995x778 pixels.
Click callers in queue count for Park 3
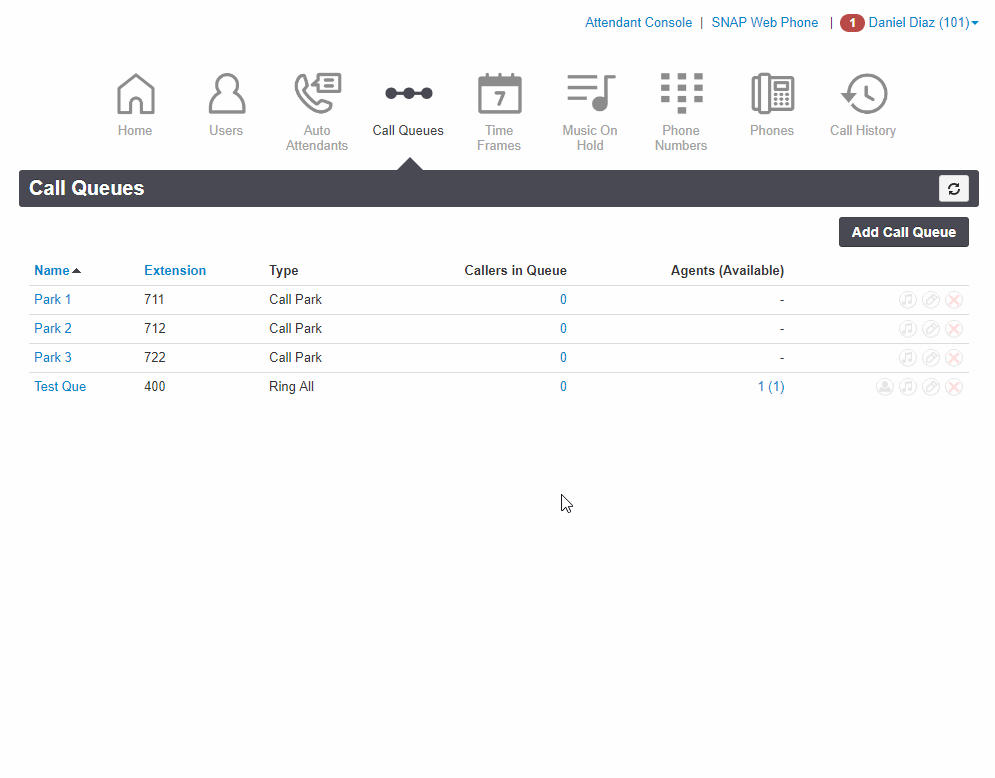(x=563, y=358)
